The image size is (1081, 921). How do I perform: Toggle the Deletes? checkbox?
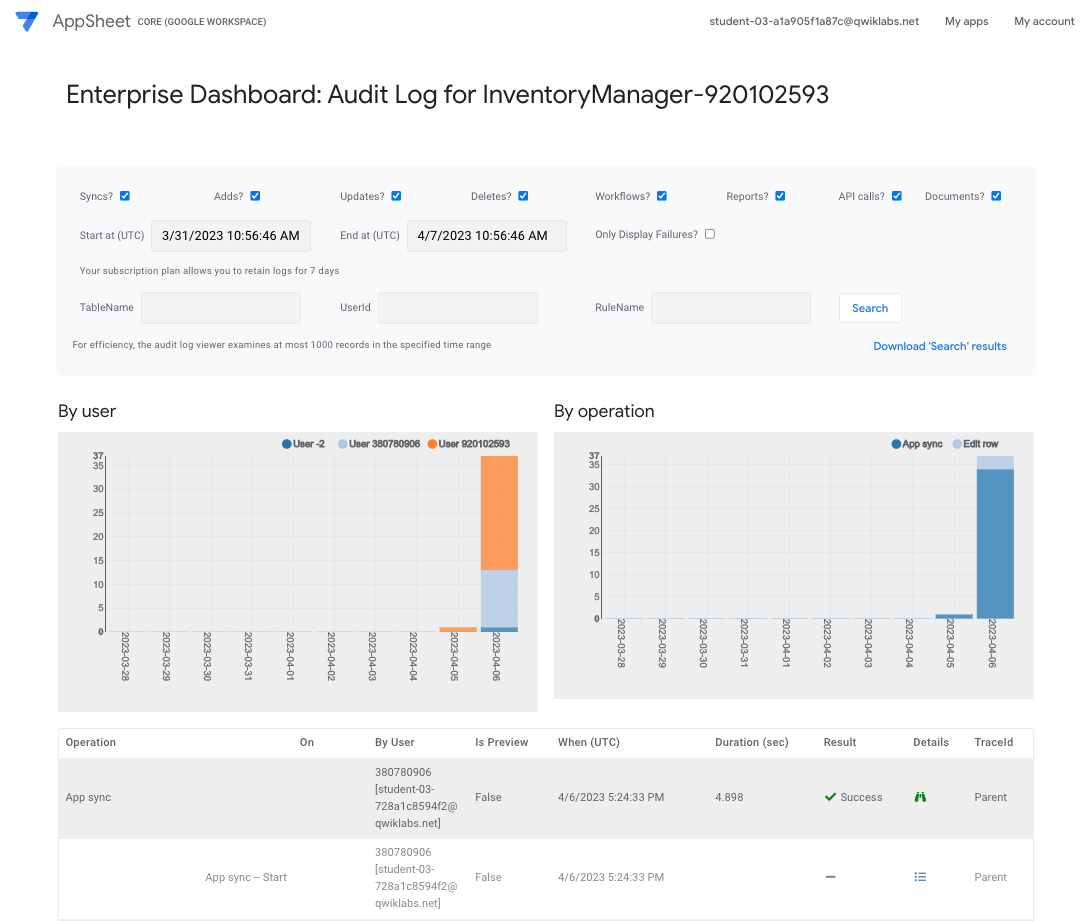523,196
